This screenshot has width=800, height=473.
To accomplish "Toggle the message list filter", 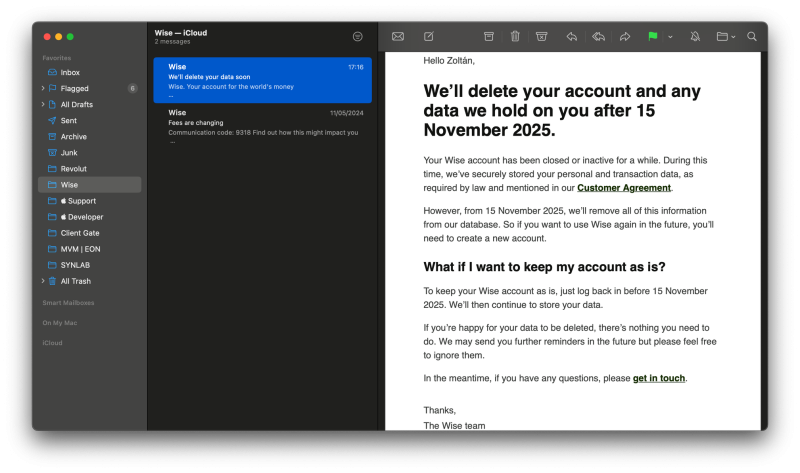I will pyautogui.click(x=358, y=36).
